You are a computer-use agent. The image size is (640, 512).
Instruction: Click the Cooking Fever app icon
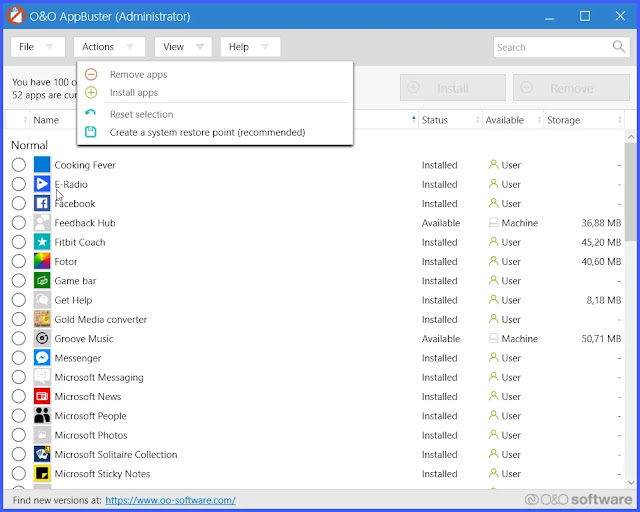[42, 165]
